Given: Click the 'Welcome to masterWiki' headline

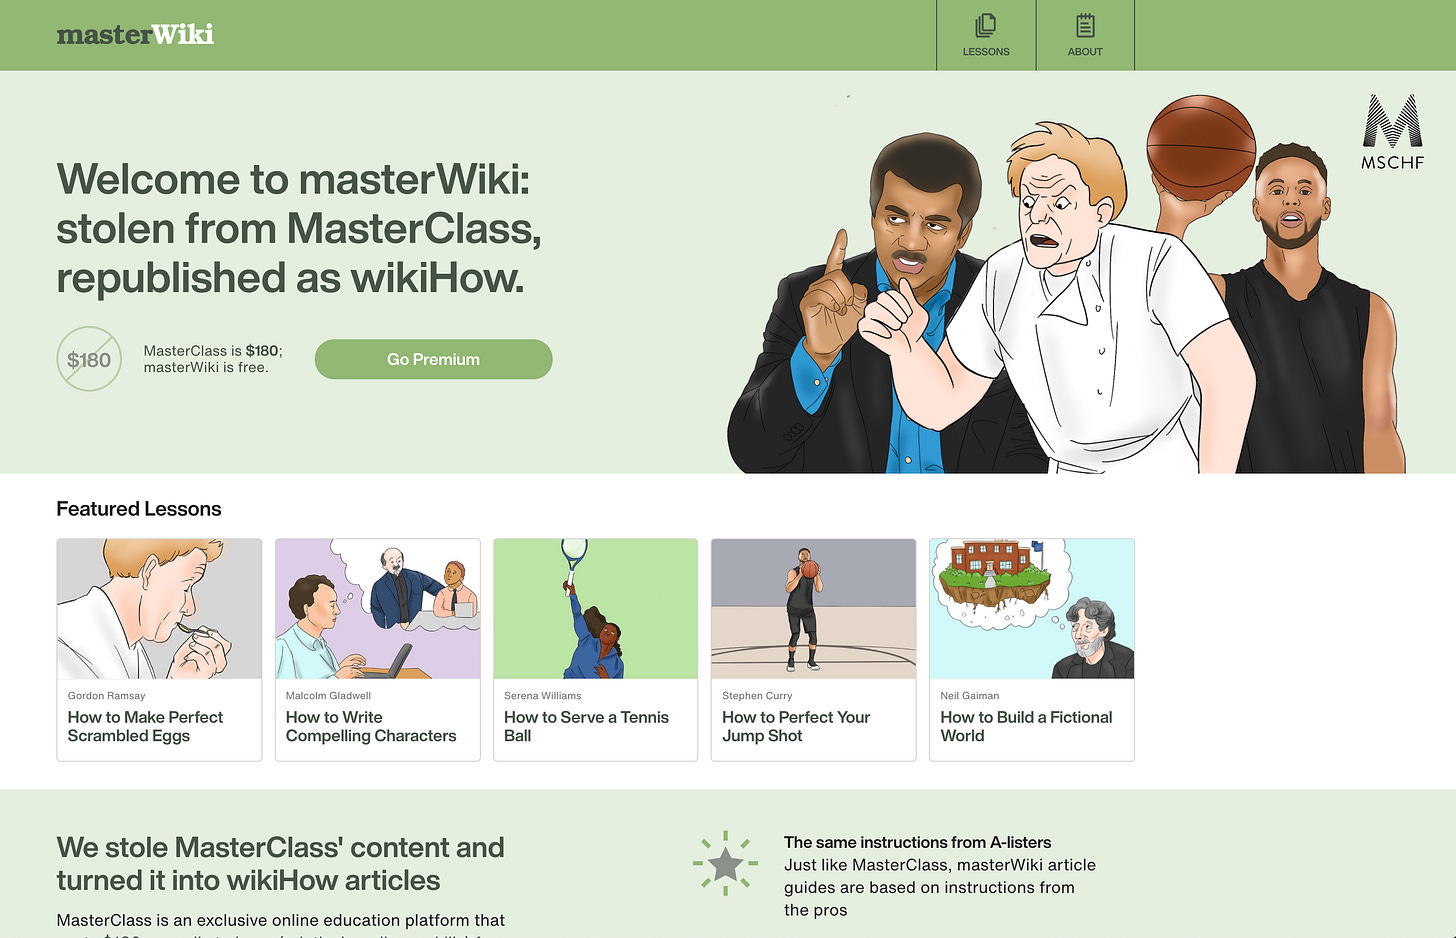Looking at the screenshot, I should (299, 228).
